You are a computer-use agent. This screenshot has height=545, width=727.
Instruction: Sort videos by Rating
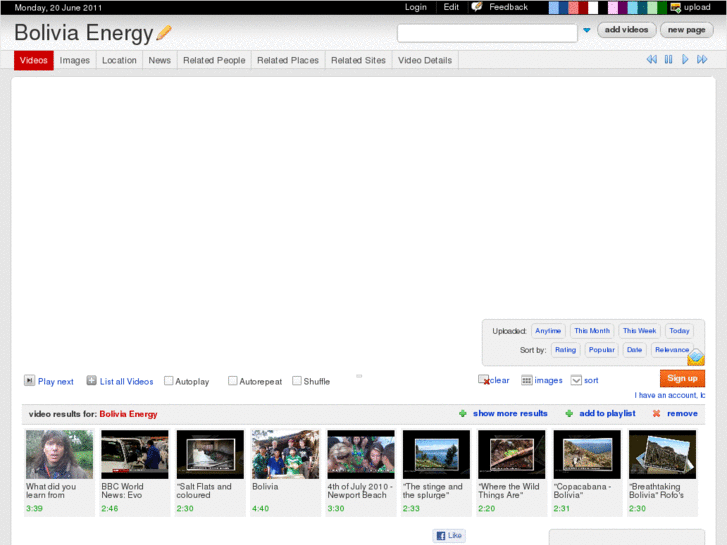[566, 350]
